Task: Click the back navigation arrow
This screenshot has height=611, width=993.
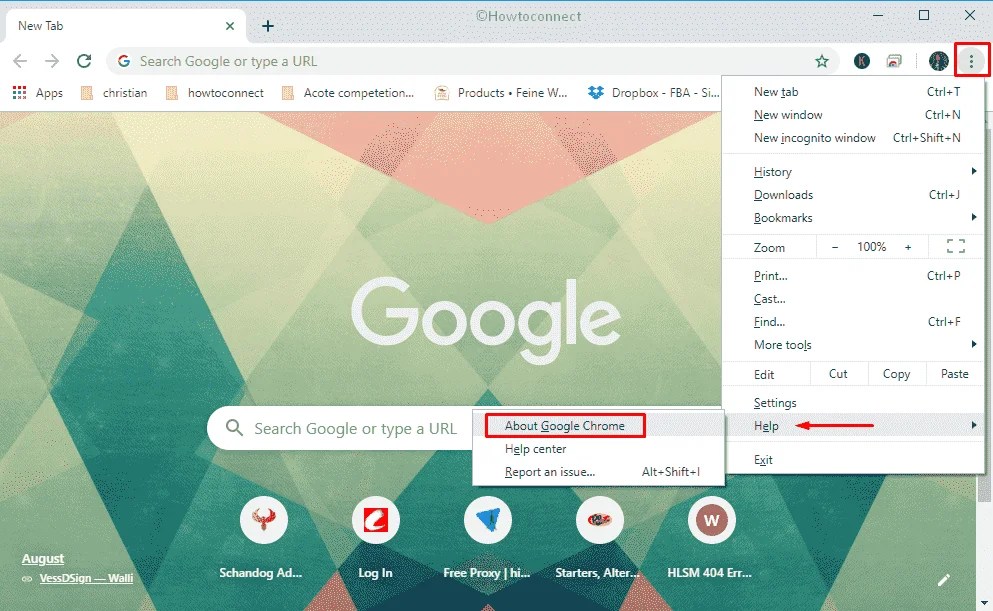Action: 20,61
